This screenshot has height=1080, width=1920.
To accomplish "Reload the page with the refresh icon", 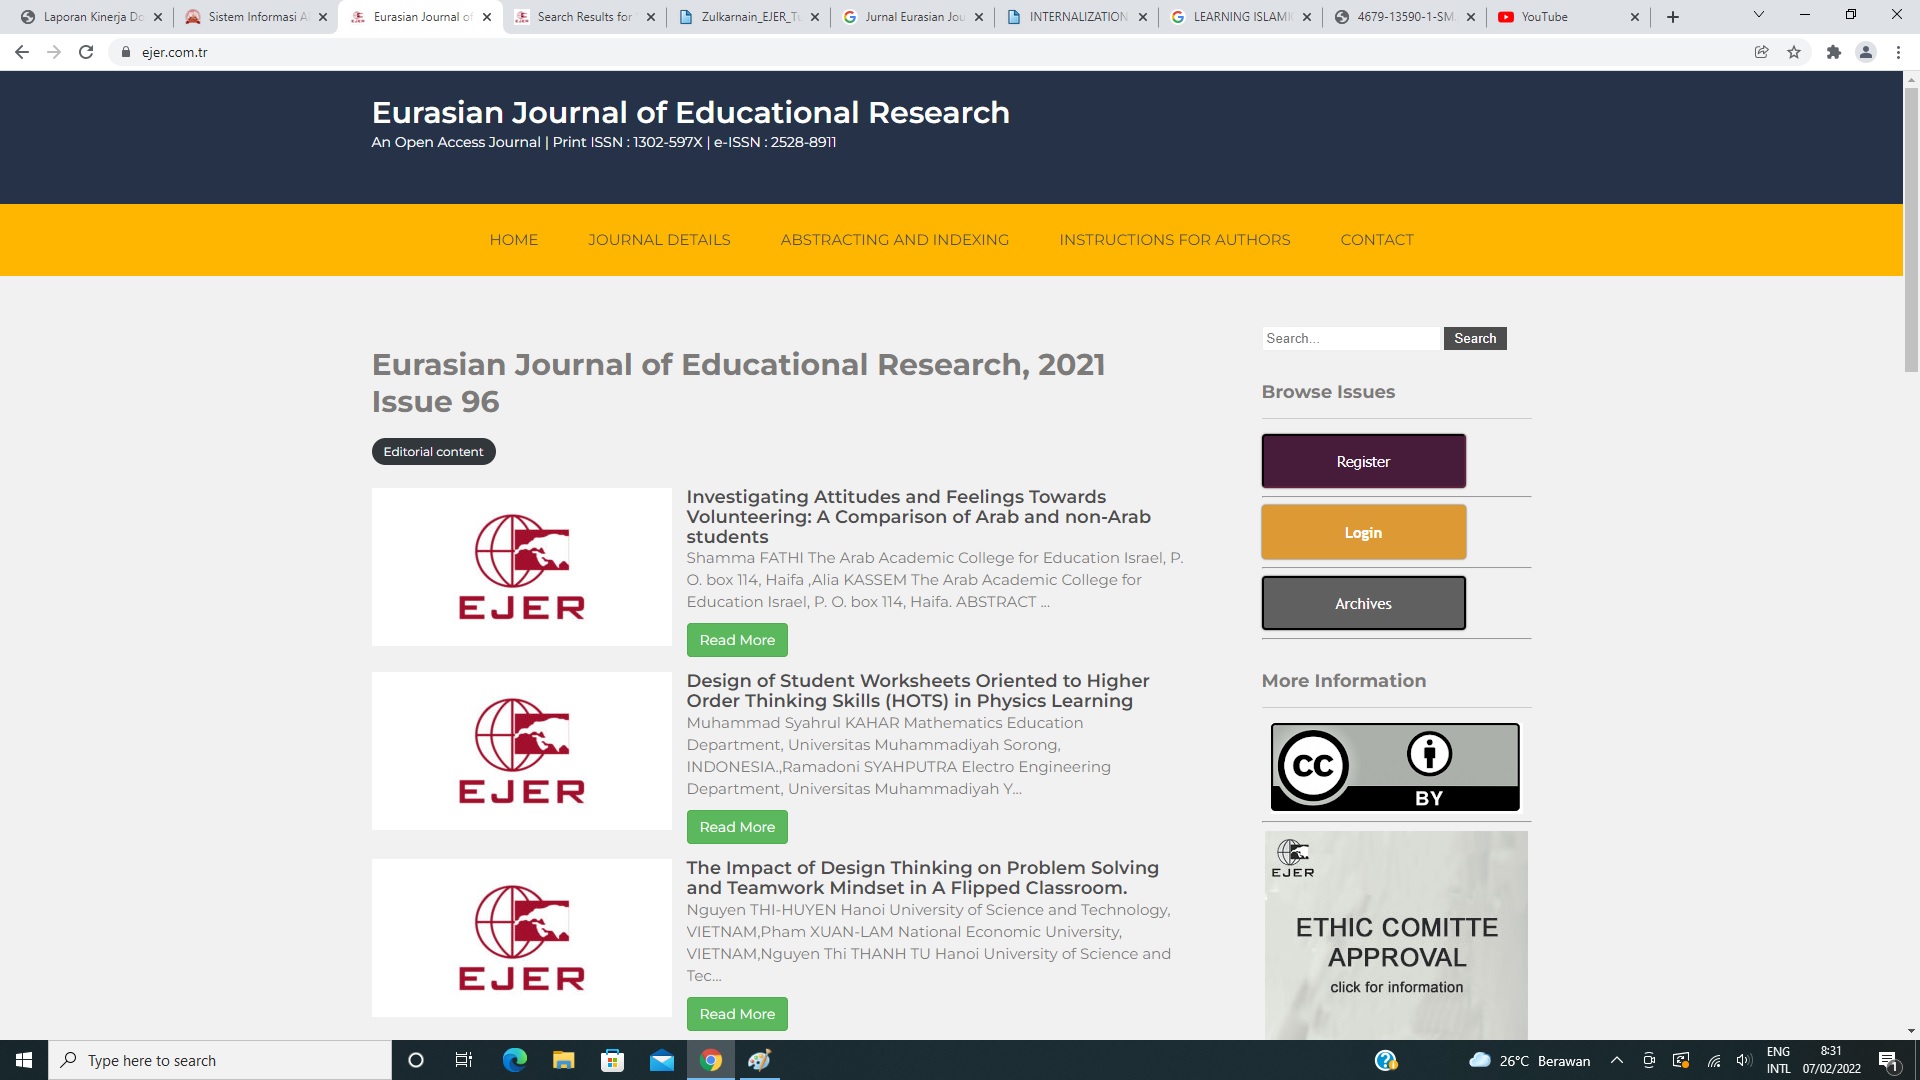I will click(x=86, y=52).
